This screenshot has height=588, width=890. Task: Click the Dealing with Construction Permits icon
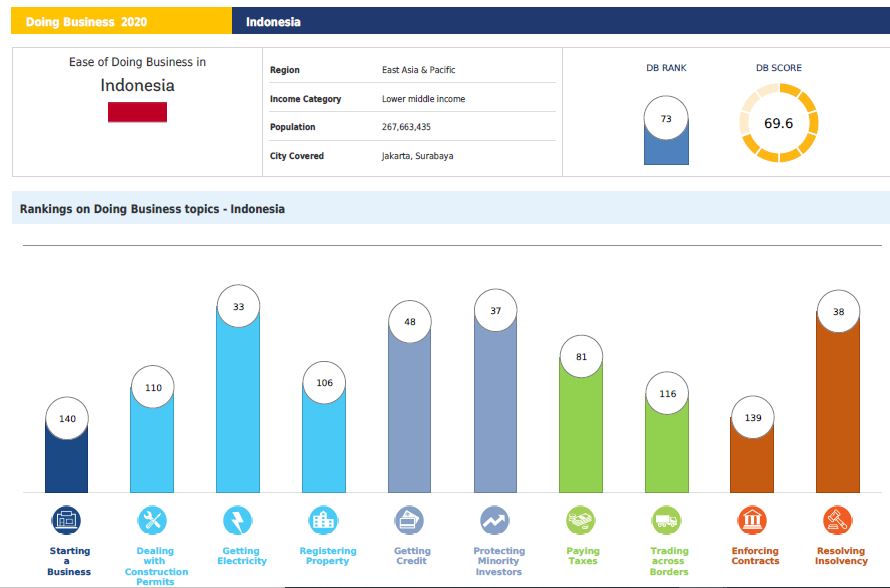point(153,520)
